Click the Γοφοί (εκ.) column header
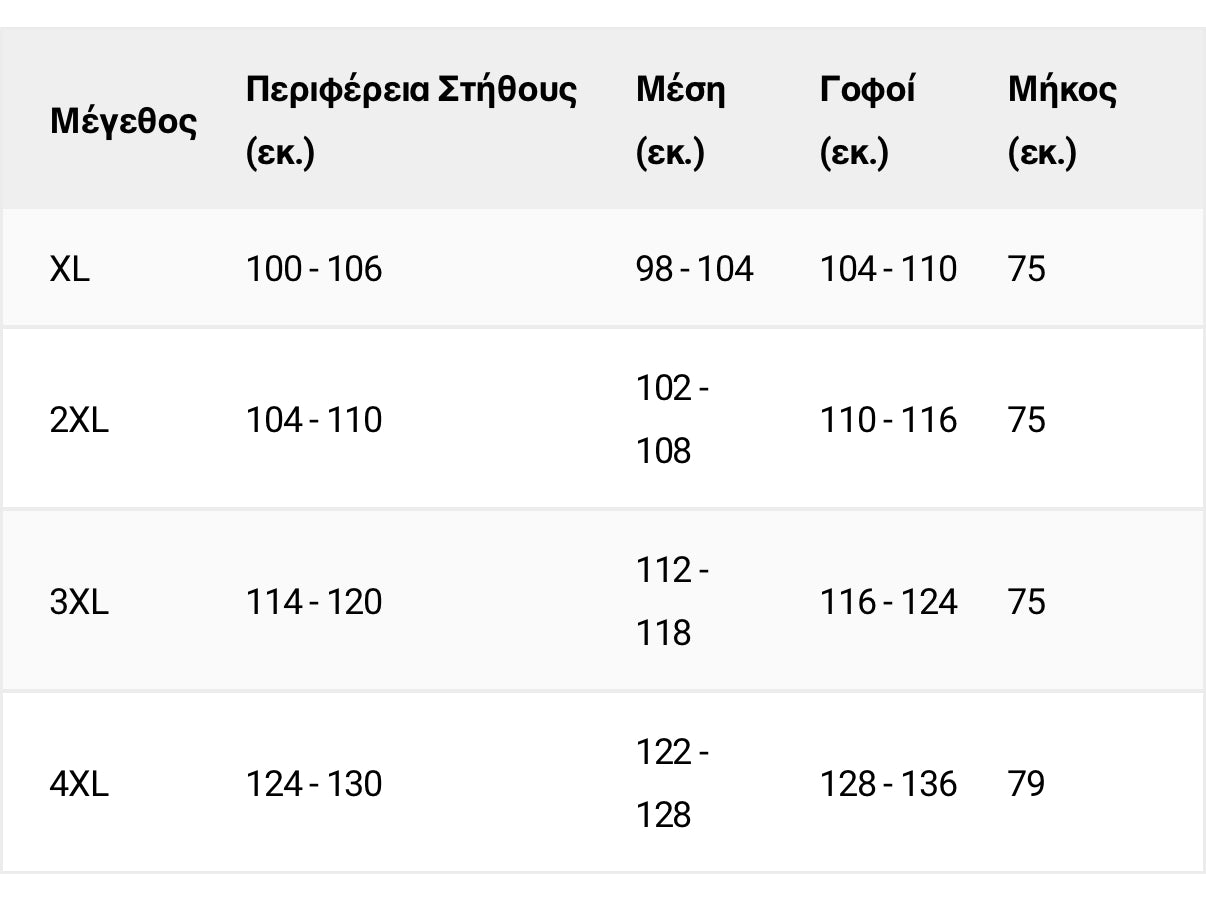 tap(868, 122)
